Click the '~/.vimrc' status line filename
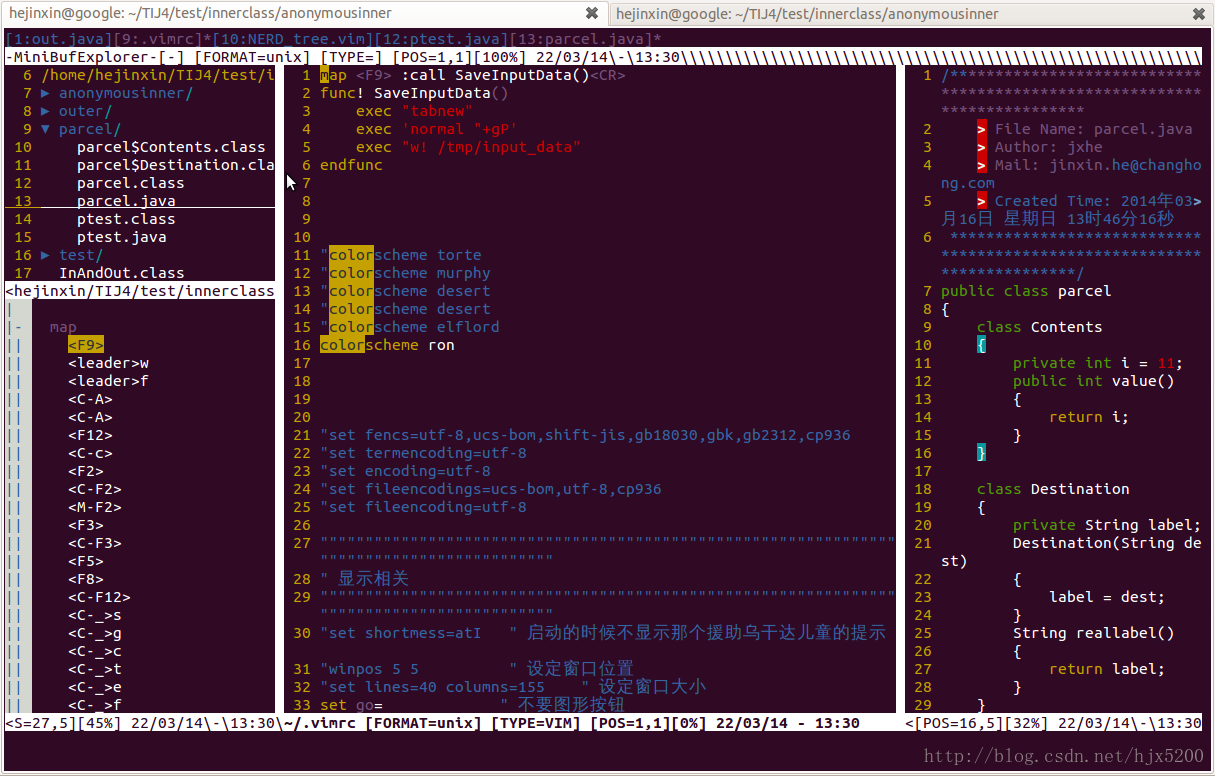The width and height of the screenshot is (1215, 776). coord(321,723)
